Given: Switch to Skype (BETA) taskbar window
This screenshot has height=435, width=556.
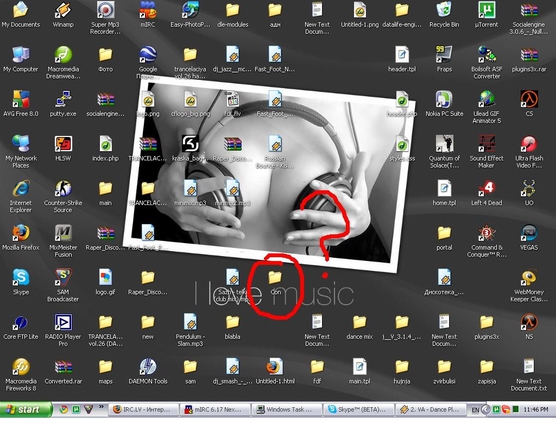Looking at the screenshot, I should (x=358, y=409).
